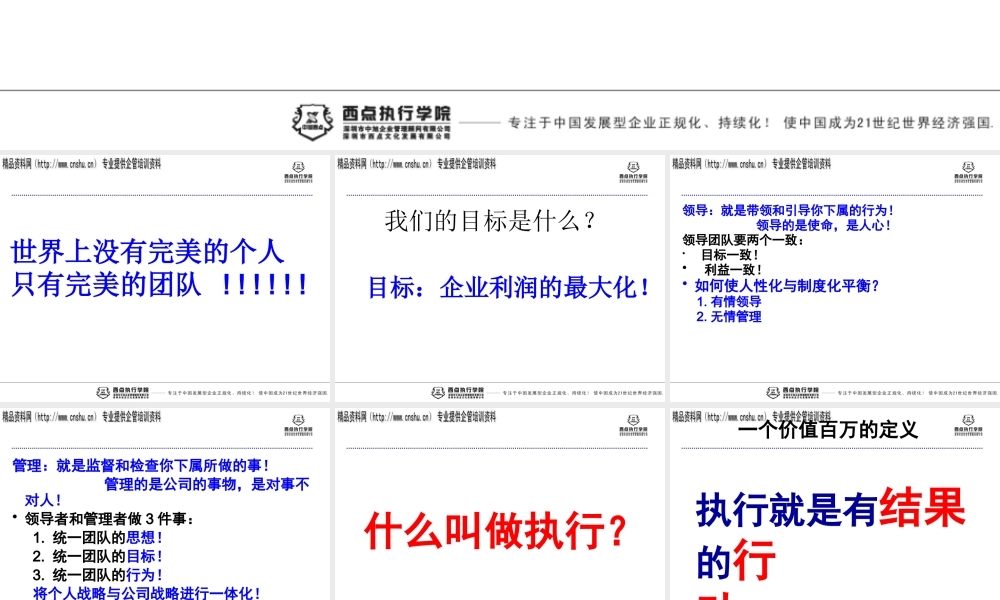The height and width of the screenshot is (600, 1000).
Task: Click corner logo on the 领导团队要两个一致 slide
Action: (967, 172)
